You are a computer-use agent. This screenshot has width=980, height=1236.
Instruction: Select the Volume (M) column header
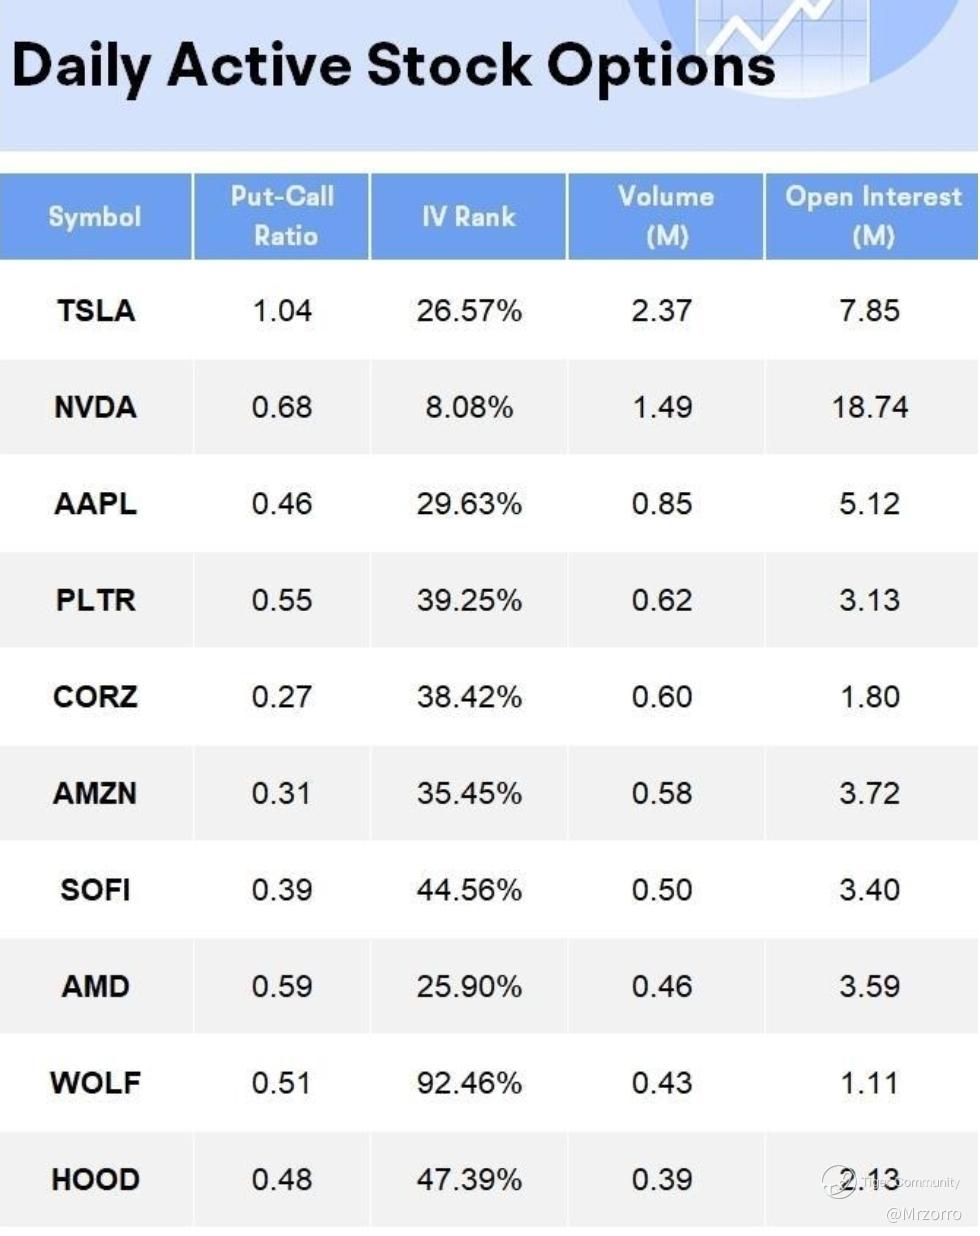666,216
